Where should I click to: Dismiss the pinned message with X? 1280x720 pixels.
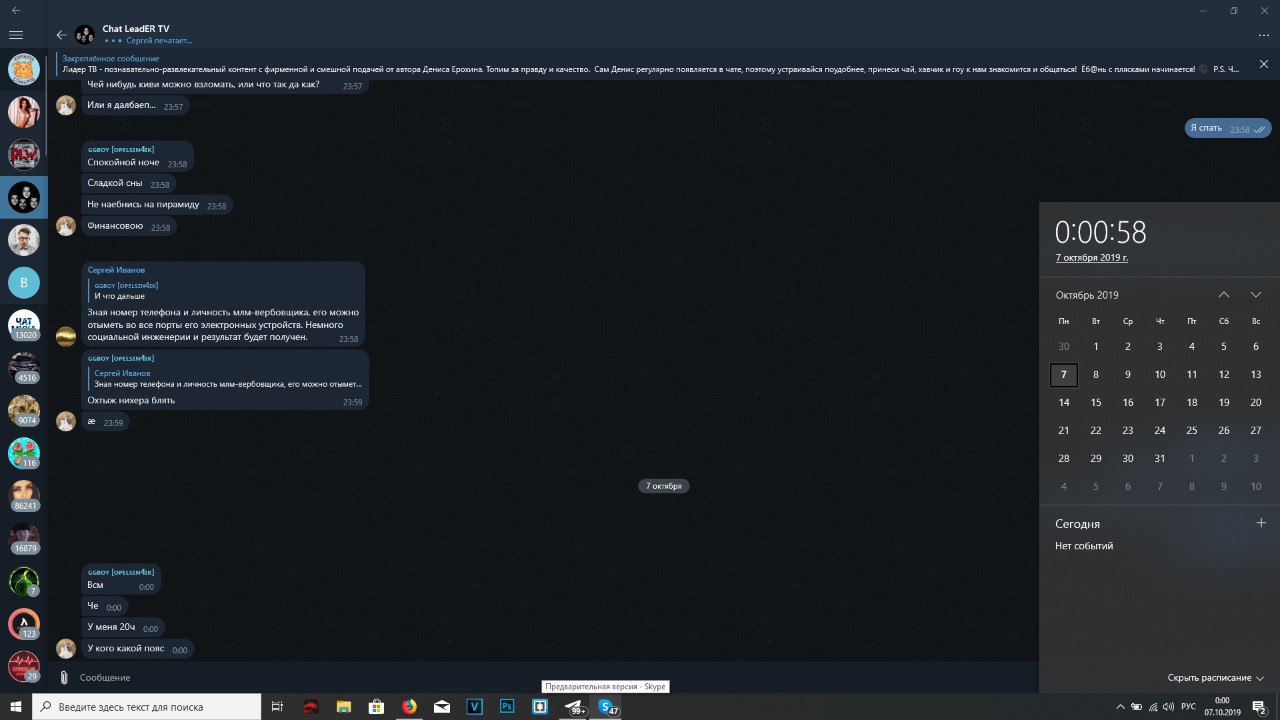coord(1263,64)
